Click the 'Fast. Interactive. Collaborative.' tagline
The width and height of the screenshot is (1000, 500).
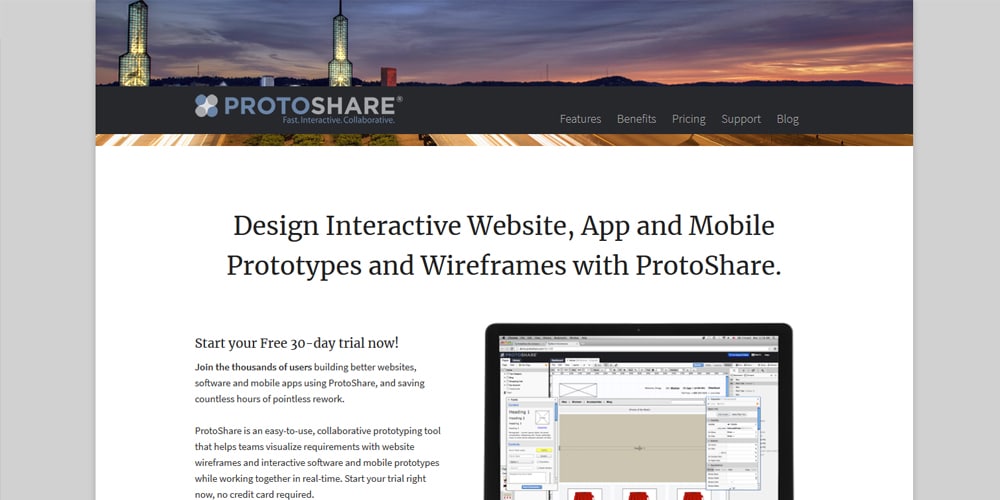339,120
